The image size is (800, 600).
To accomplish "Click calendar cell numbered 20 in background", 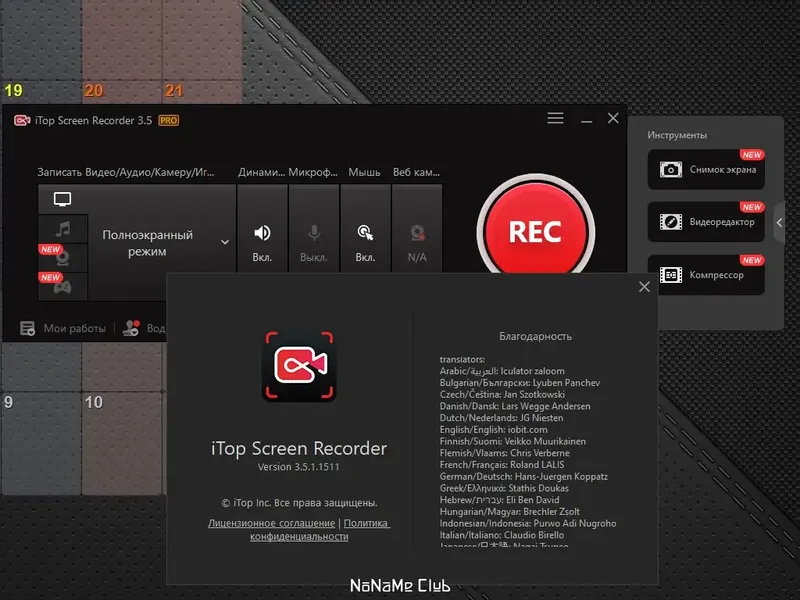I will pos(122,52).
